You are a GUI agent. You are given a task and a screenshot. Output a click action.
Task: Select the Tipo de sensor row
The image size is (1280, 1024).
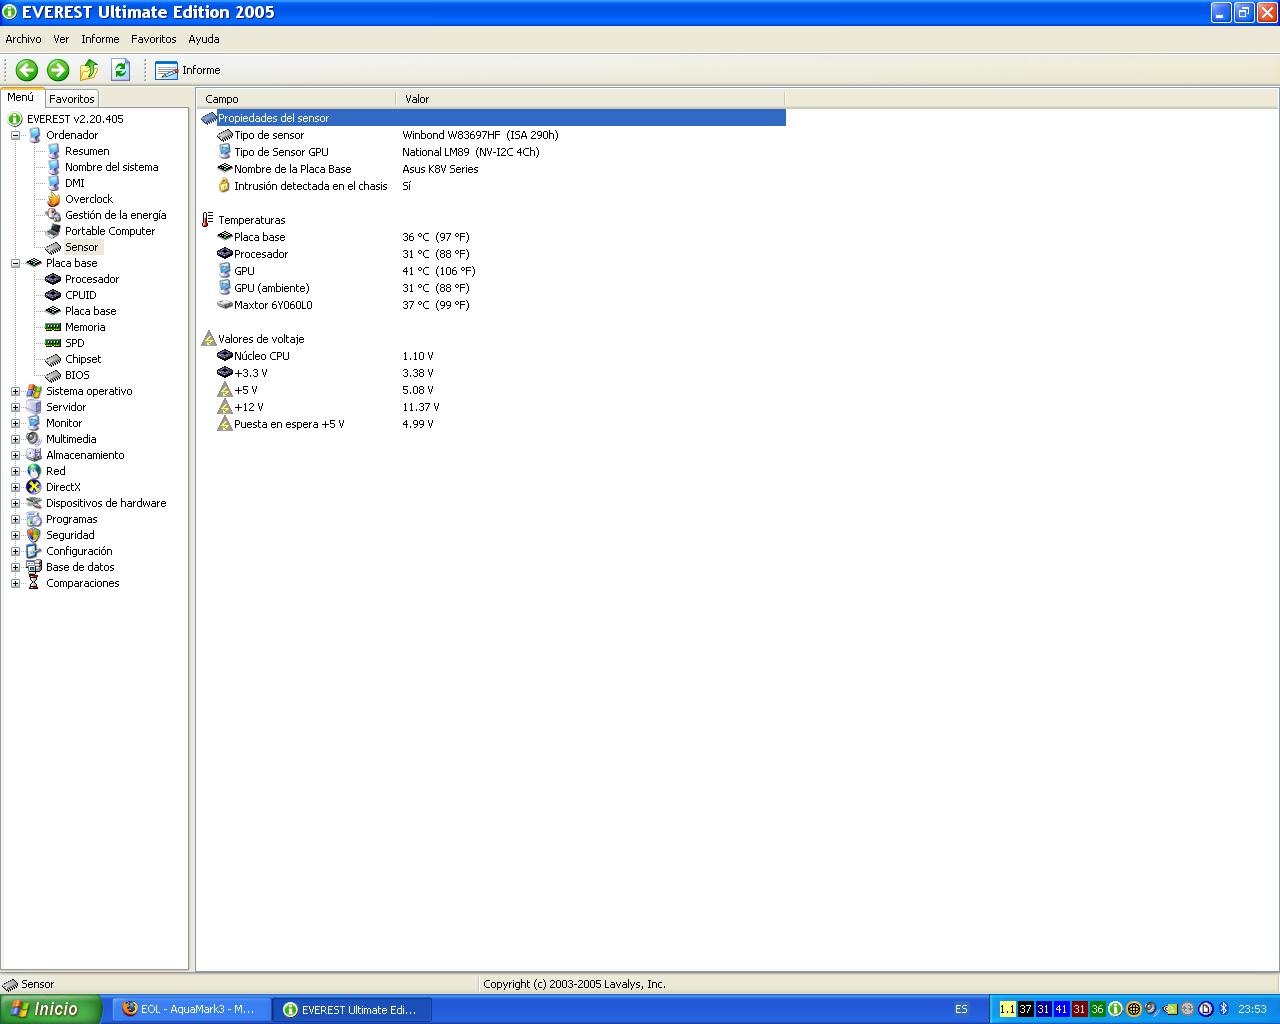(x=493, y=135)
